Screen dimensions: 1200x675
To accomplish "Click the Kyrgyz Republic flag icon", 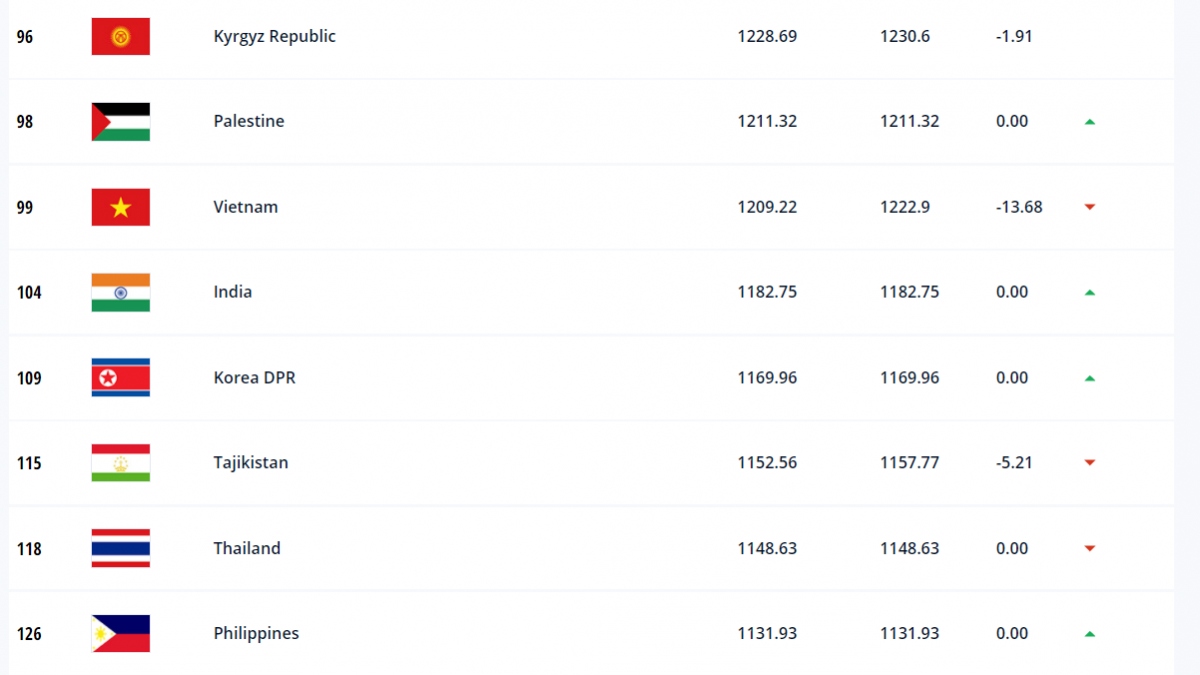I will [x=120, y=36].
